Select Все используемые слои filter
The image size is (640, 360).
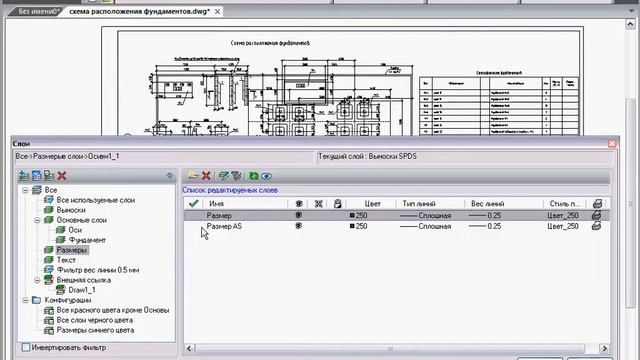[x=96, y=200]
